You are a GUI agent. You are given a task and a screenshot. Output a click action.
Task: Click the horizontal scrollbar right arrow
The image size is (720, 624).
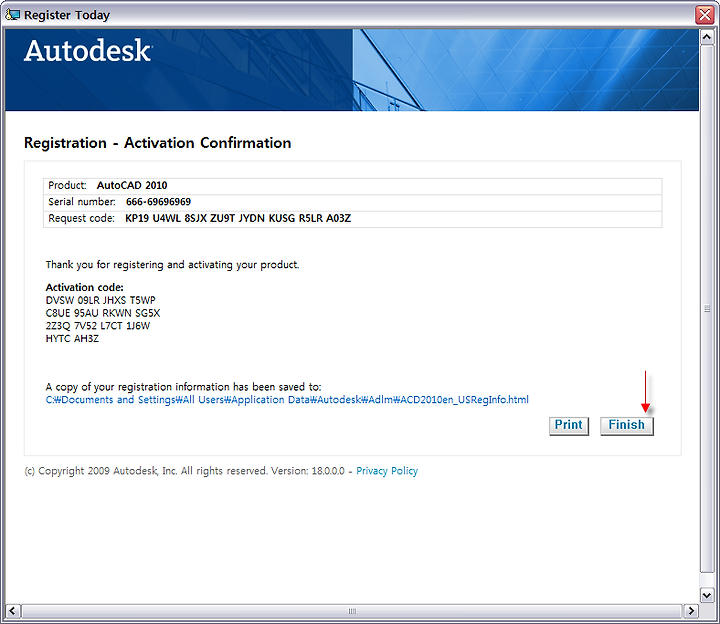click(691, 611)
